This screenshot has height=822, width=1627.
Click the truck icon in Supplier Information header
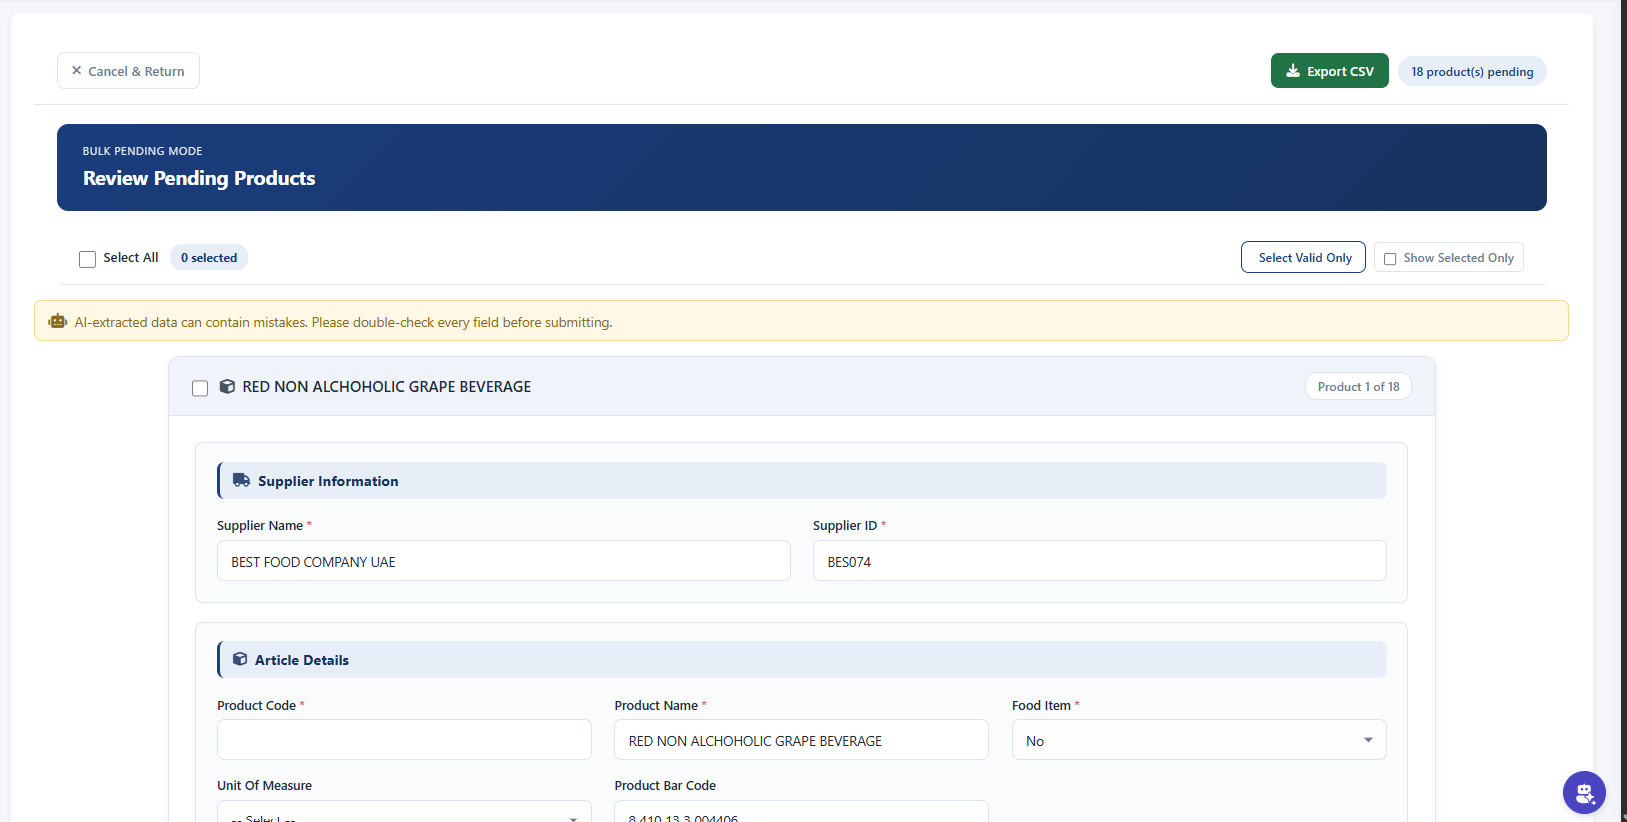pos(242,480)
